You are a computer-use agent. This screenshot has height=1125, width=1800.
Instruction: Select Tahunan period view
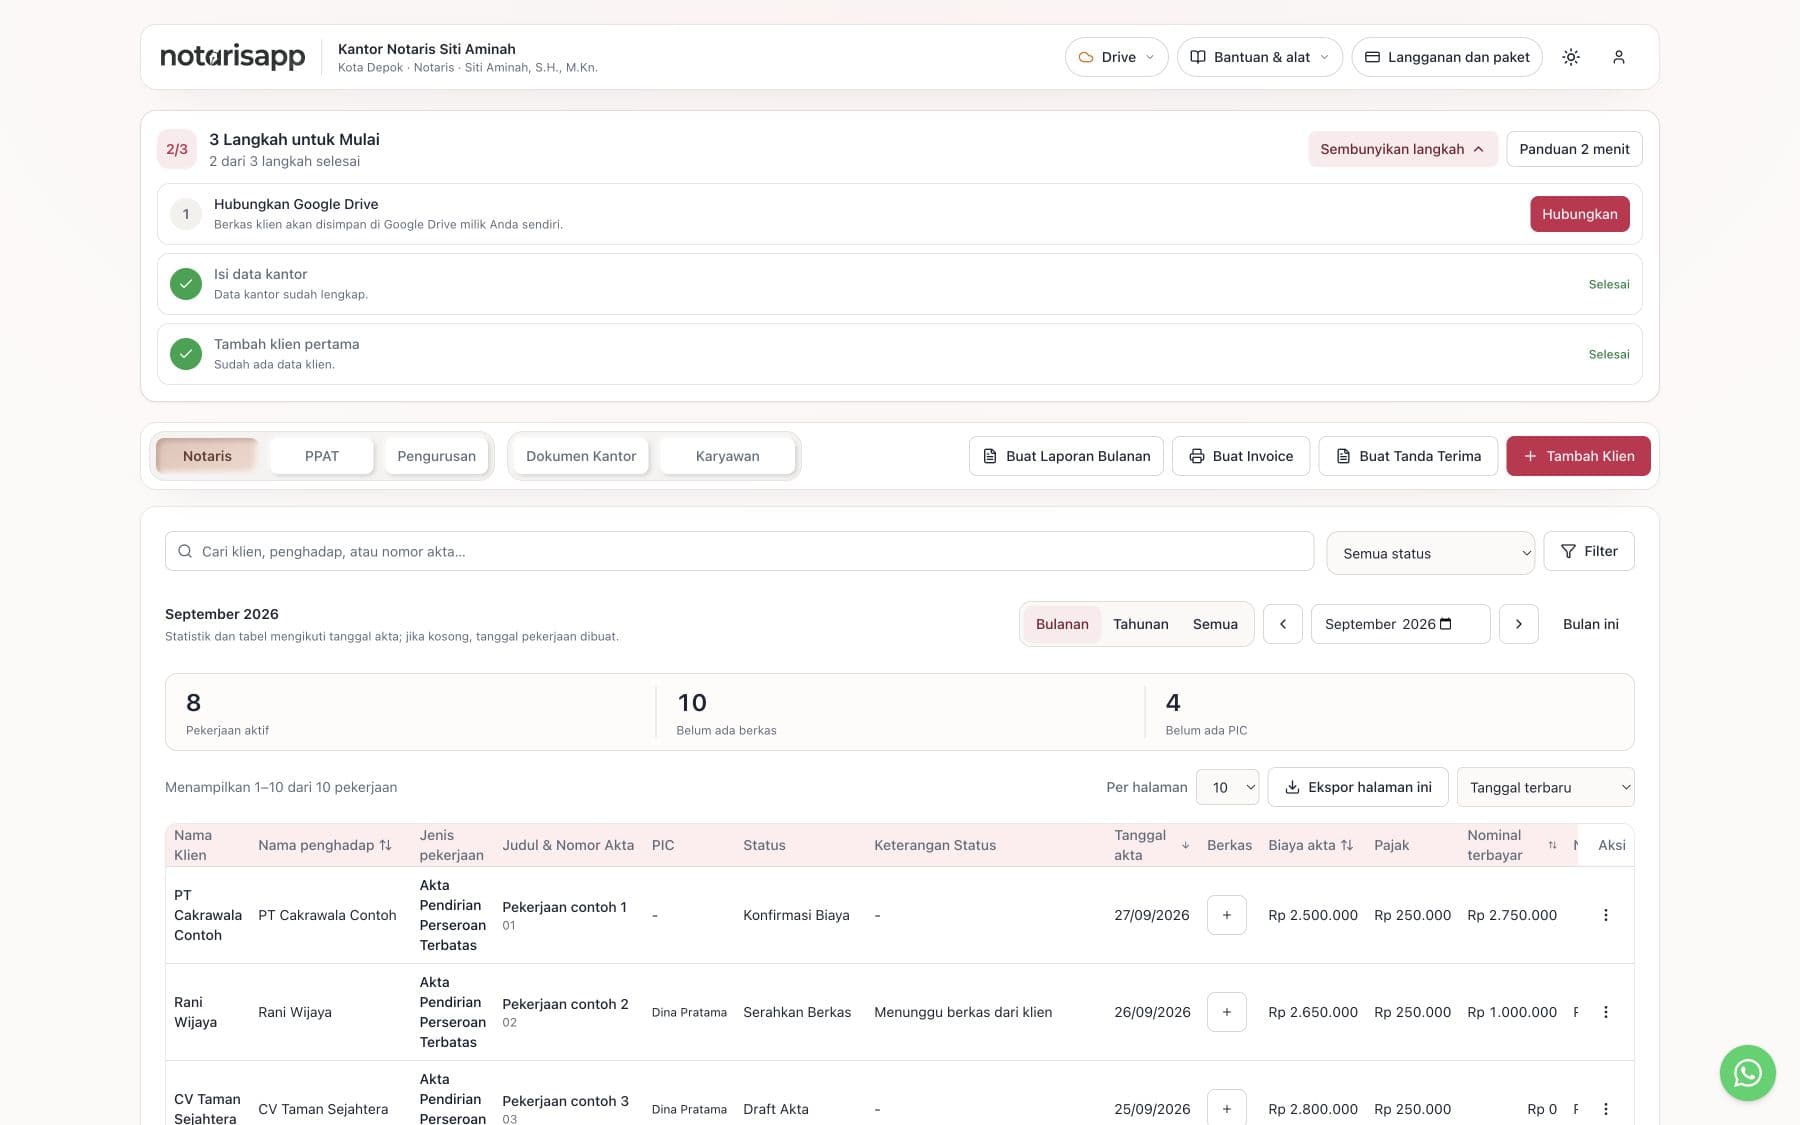(x=1140, y=624)
